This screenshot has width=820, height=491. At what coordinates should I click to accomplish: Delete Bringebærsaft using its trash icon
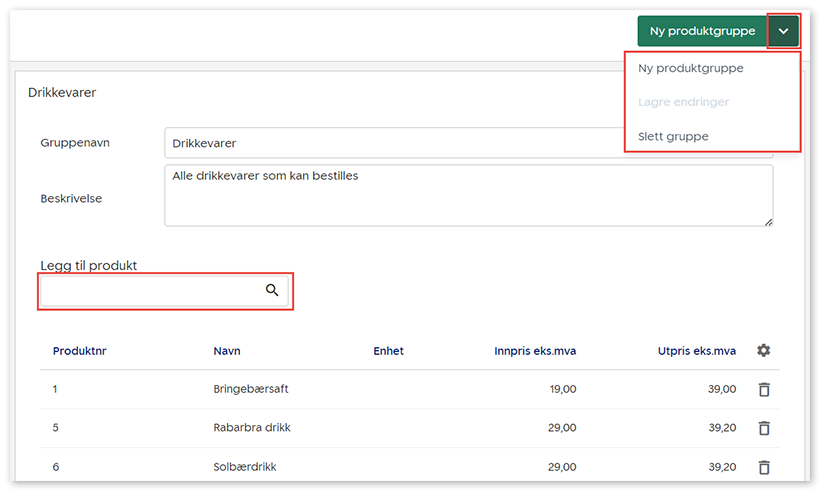[x=764, y=389]
